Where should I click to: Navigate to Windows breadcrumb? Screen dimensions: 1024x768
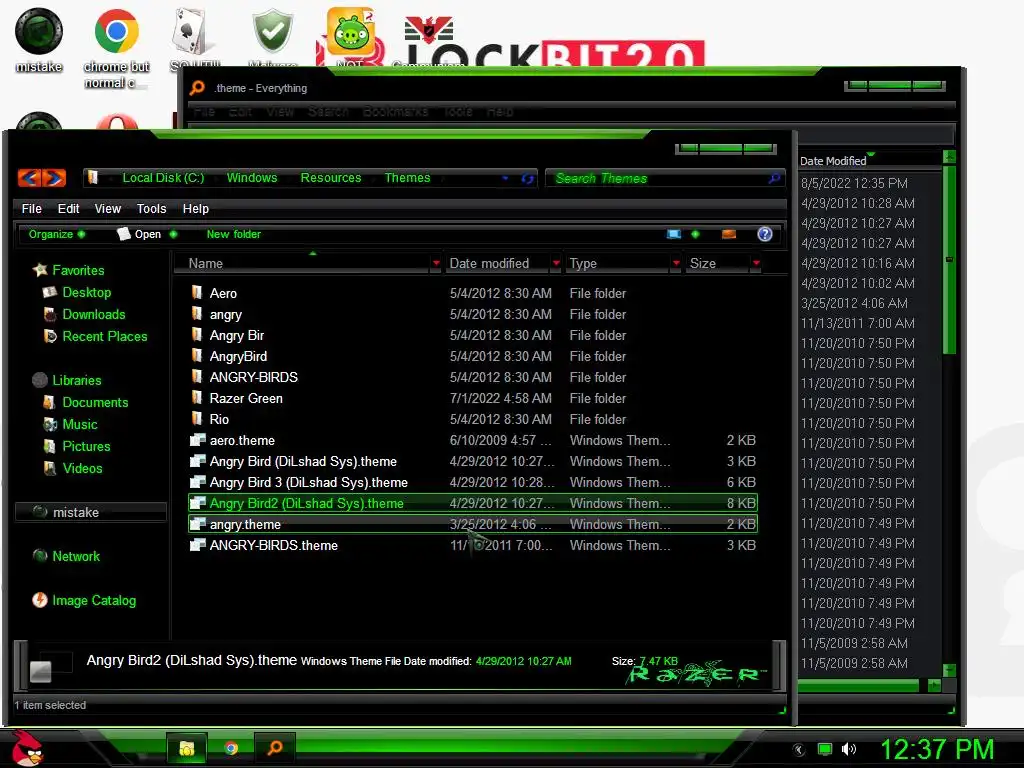(x=252, y=178)
